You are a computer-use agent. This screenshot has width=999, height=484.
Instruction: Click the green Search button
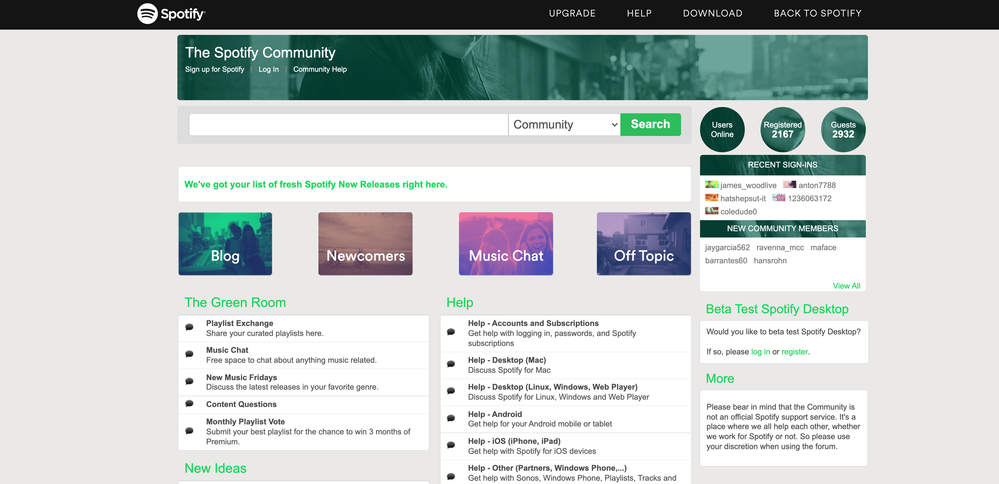pyautogui.click(x=650, y=125)
